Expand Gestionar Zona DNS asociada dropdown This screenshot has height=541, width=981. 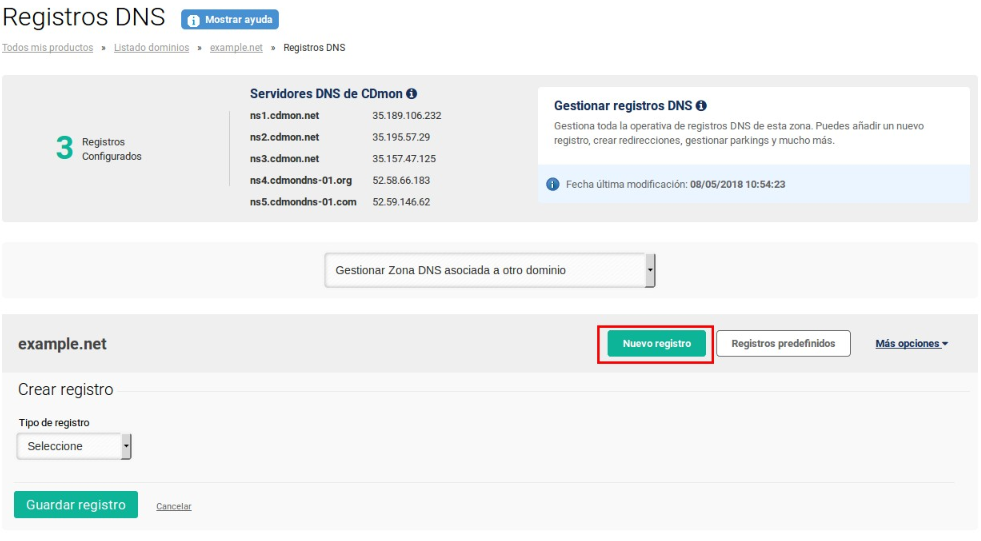[490, 270]
